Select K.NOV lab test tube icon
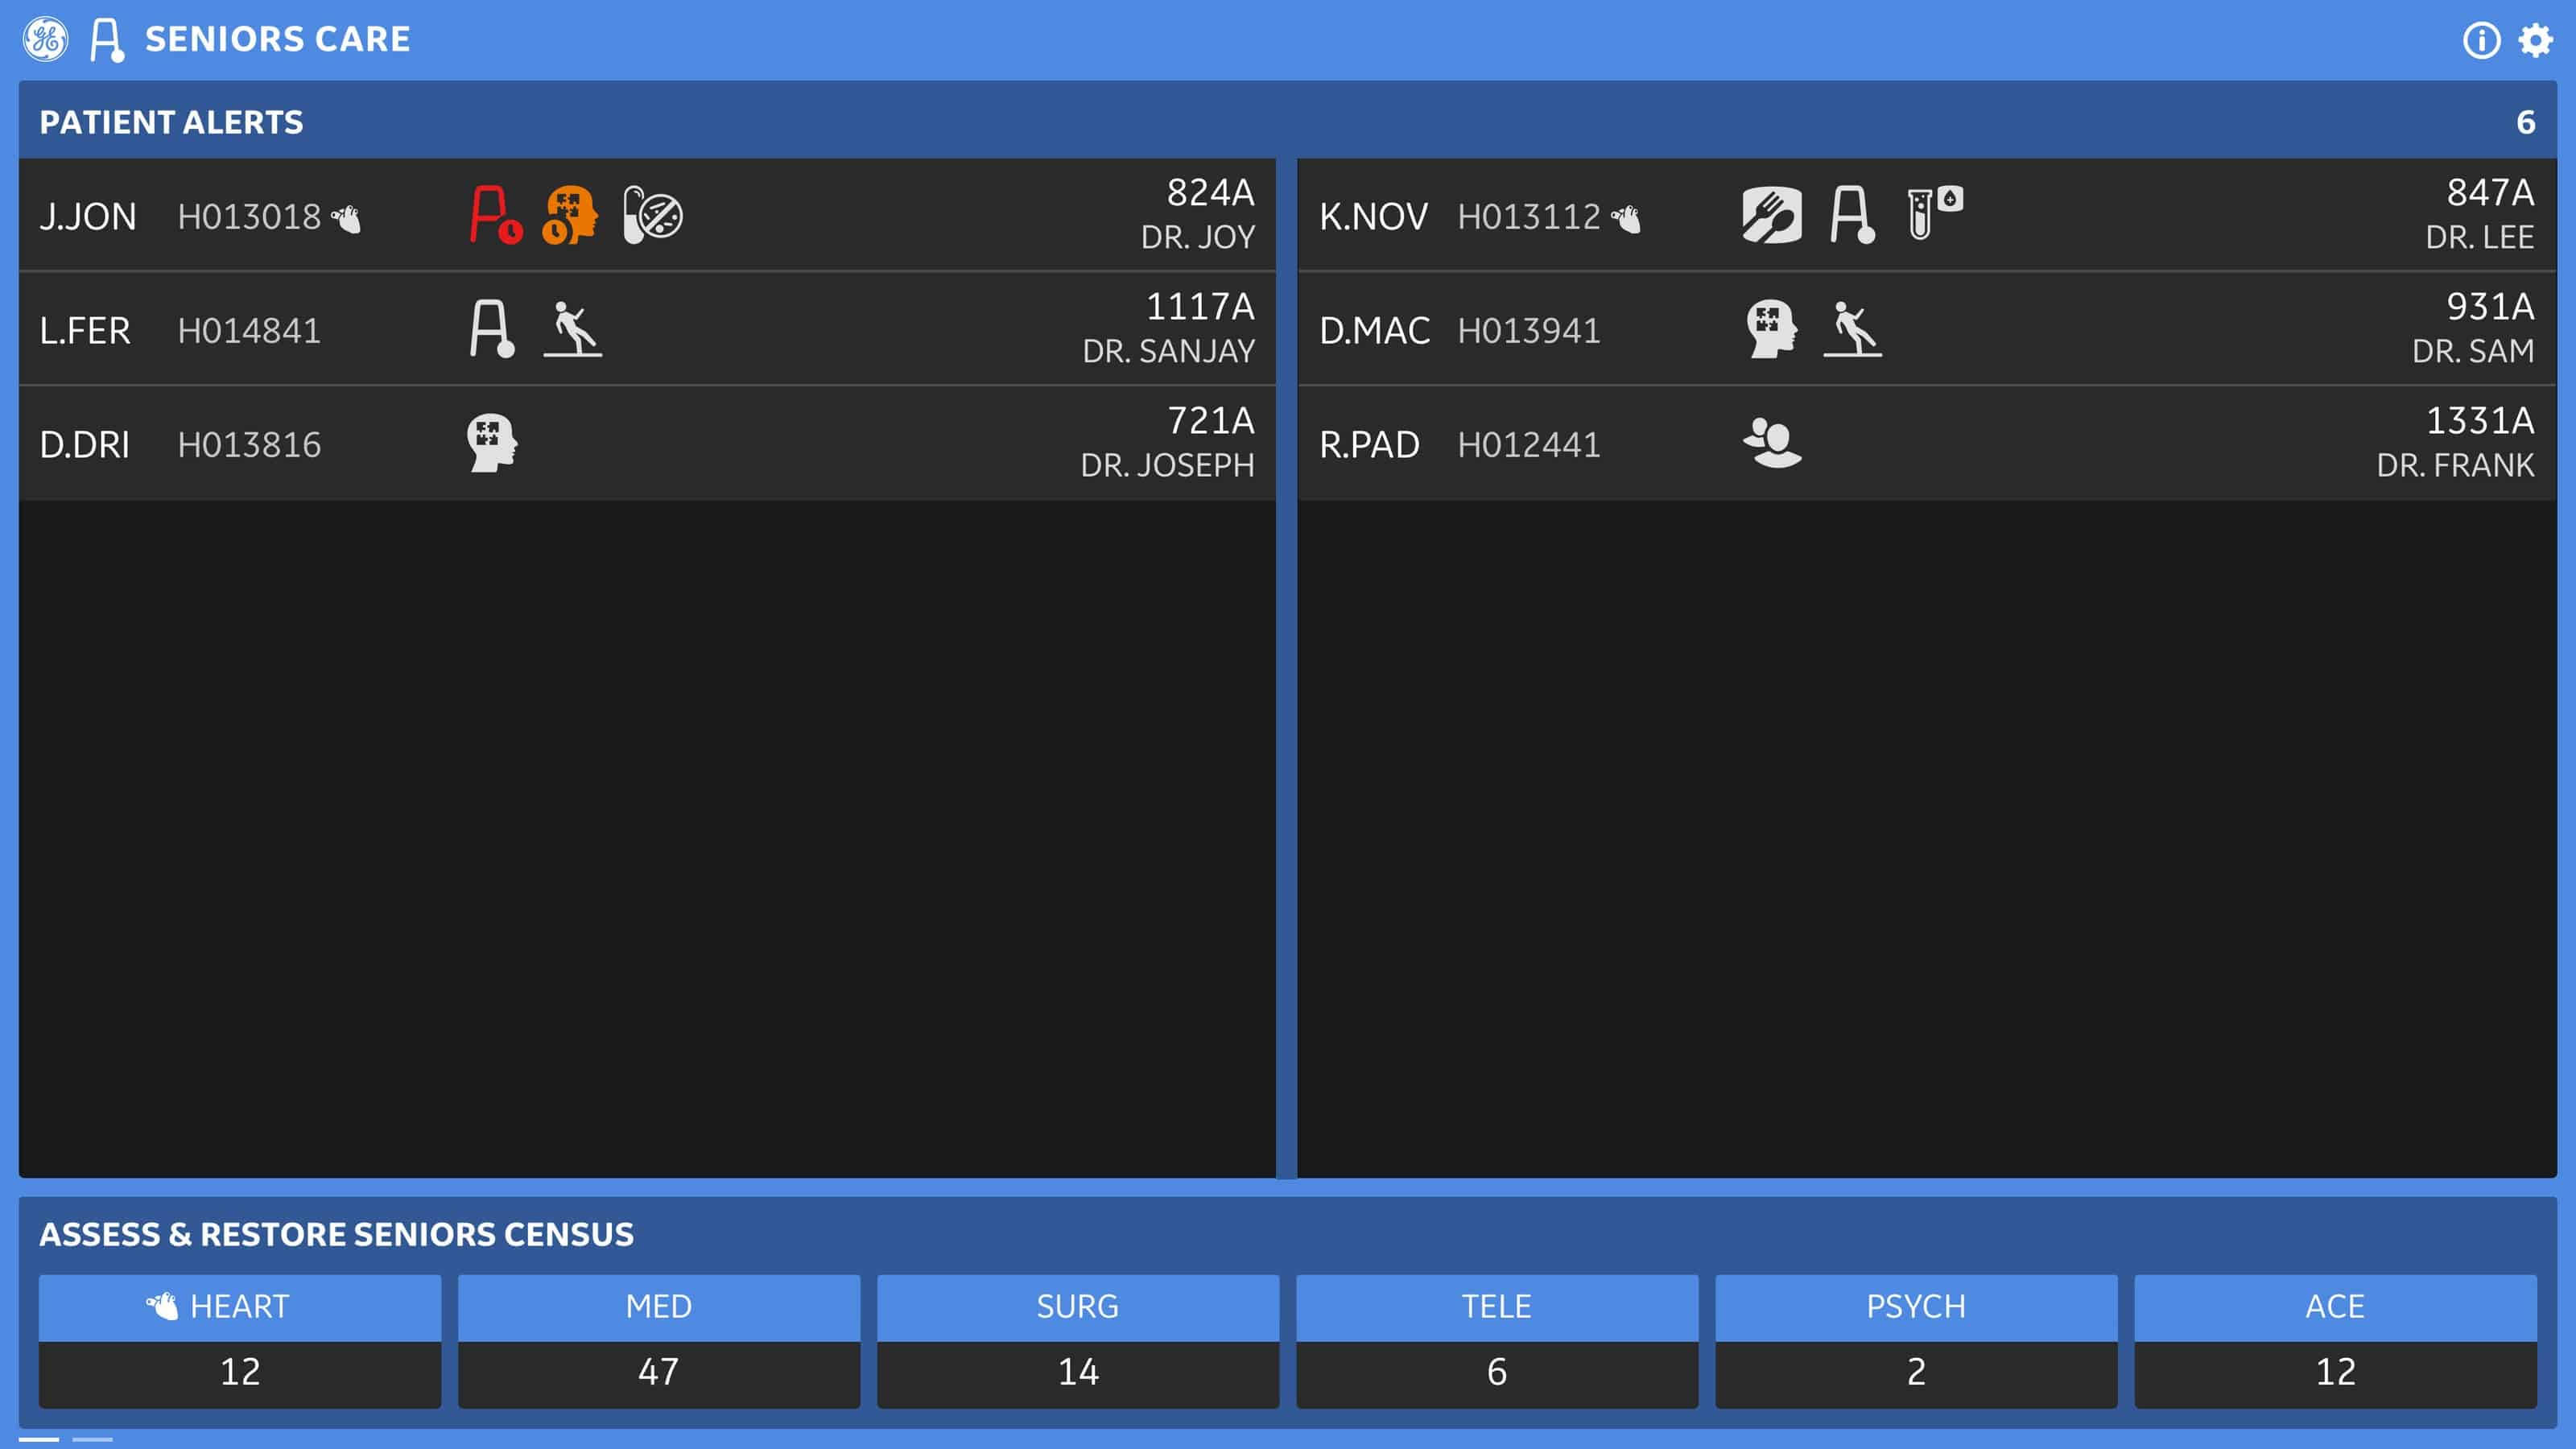 coord(1935,213)
